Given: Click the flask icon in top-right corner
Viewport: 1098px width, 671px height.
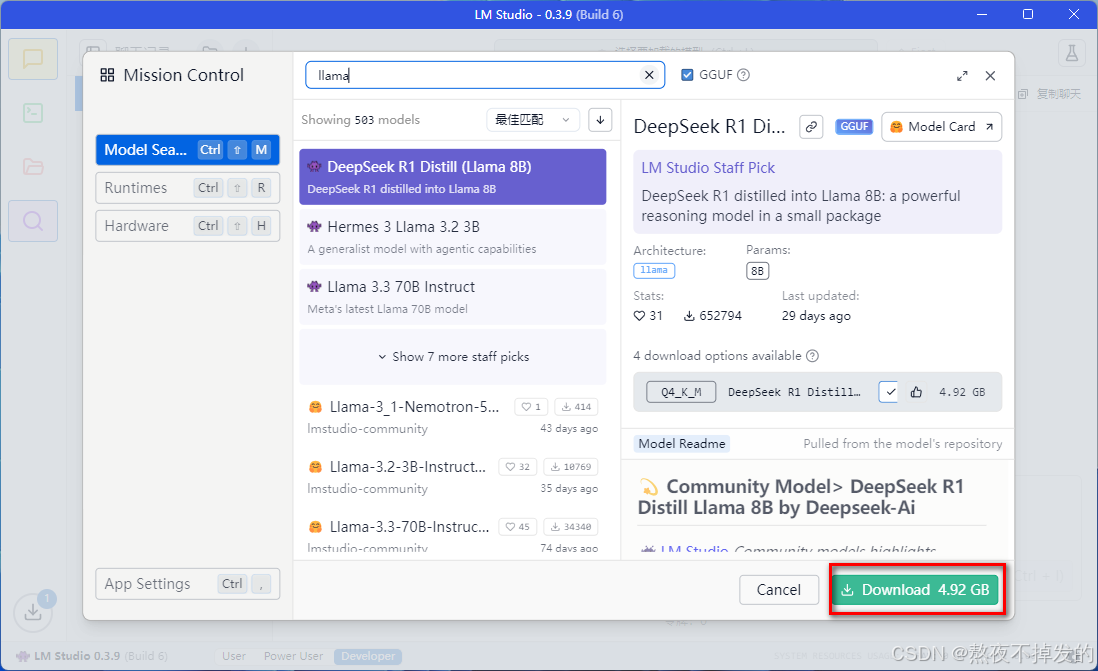Looking at the screenshot, I should (x=1071, y=53).
